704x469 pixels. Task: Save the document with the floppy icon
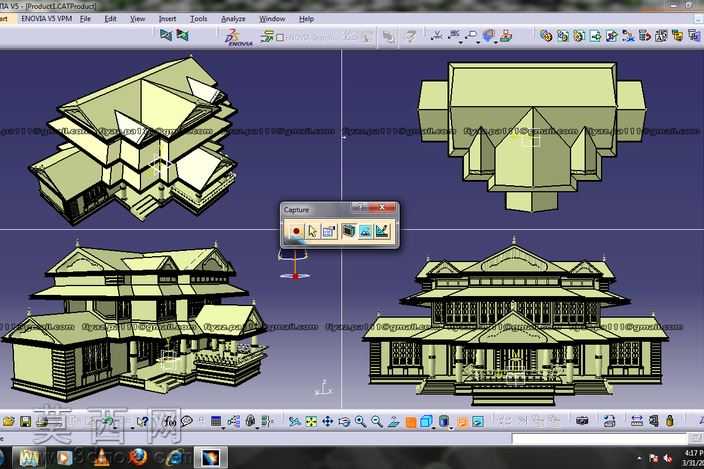[25, 421]
